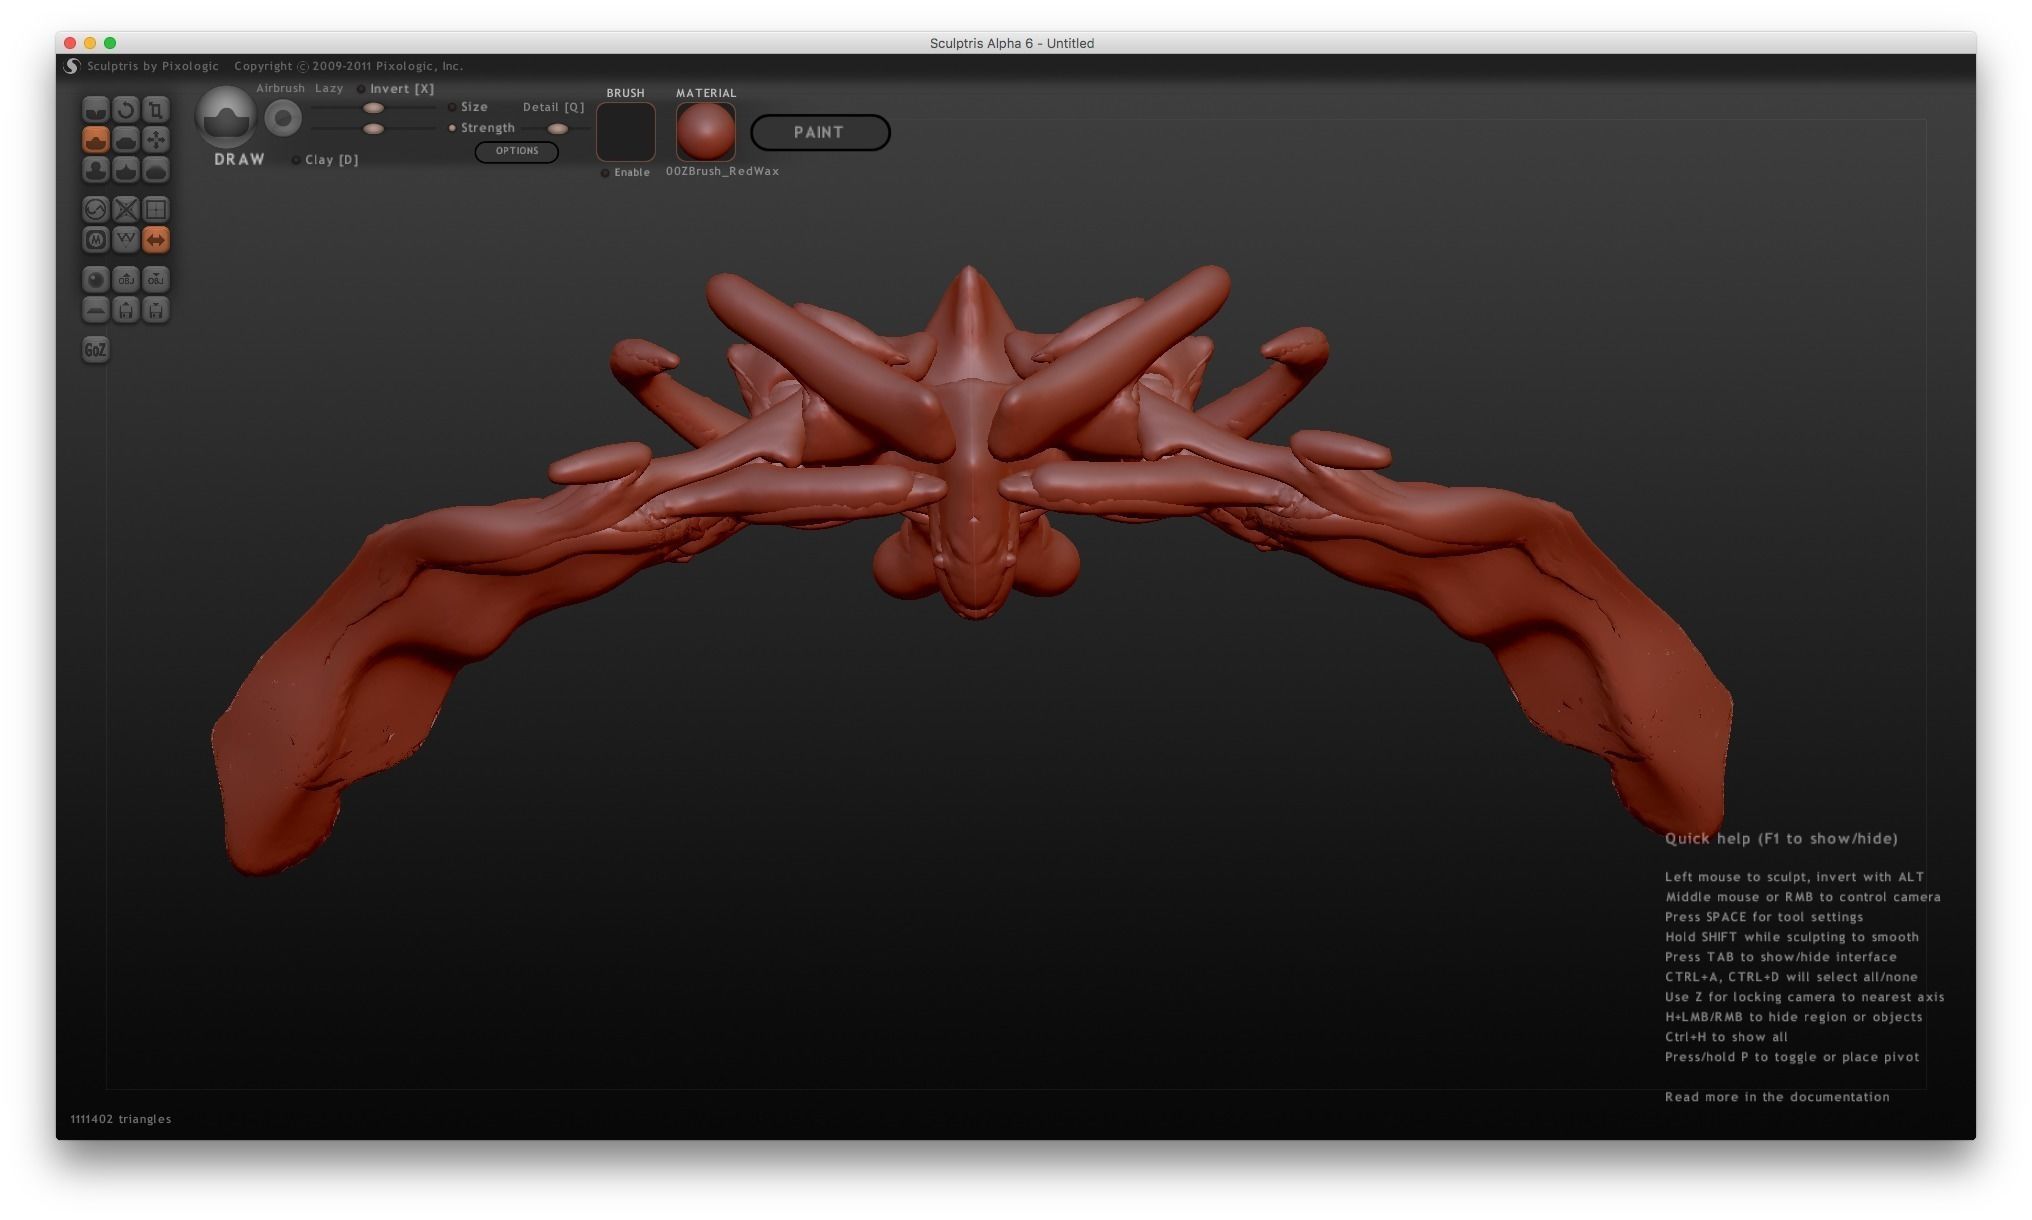The height and width of the screenshot is (1220, 2032).
Task: Select the Inflate tool
Action: 95,169
